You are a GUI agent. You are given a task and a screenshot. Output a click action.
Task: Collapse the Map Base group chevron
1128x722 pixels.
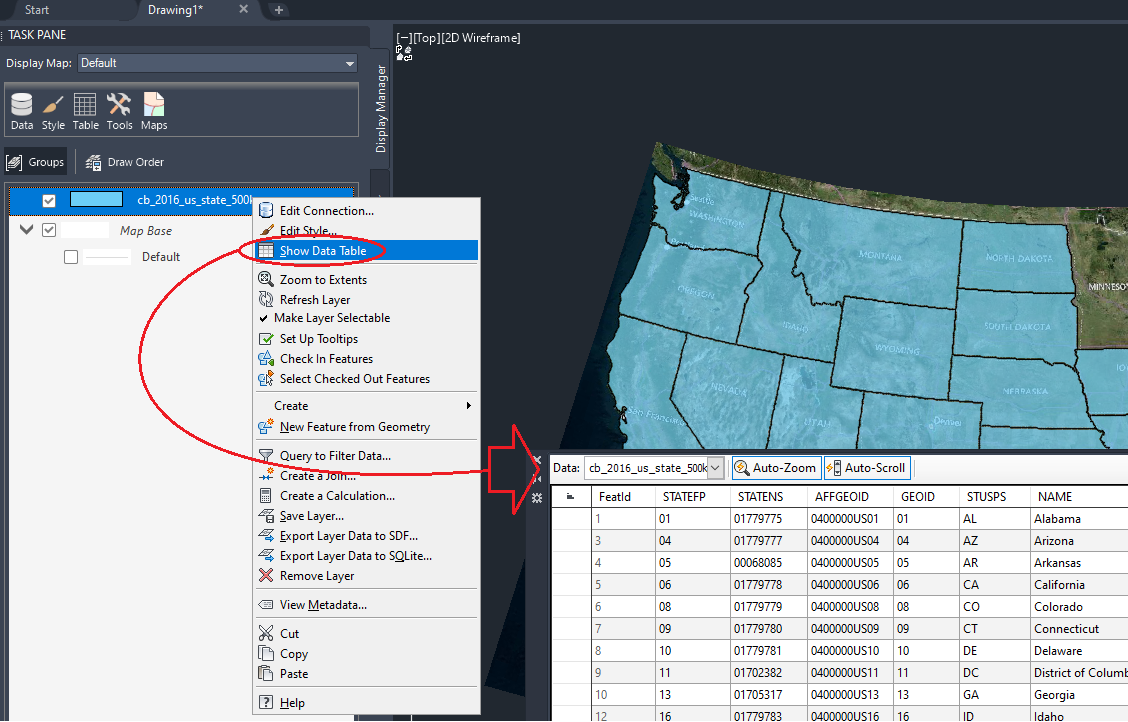pos(25,229)
